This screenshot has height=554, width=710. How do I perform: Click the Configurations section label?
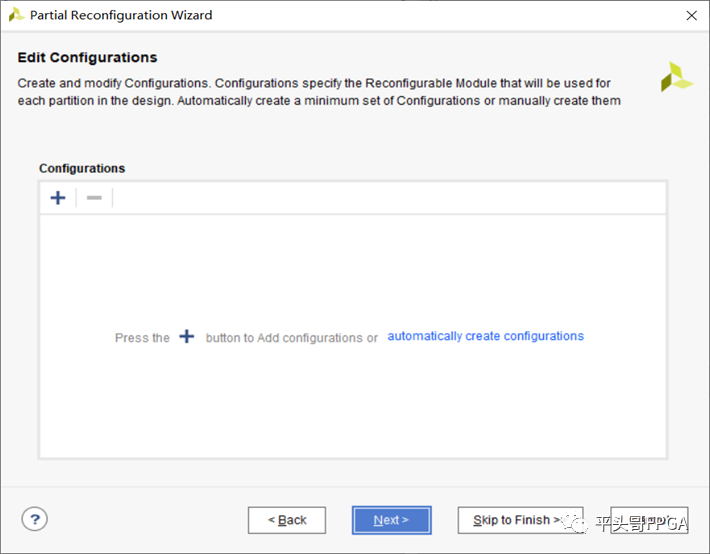[82, 168]
